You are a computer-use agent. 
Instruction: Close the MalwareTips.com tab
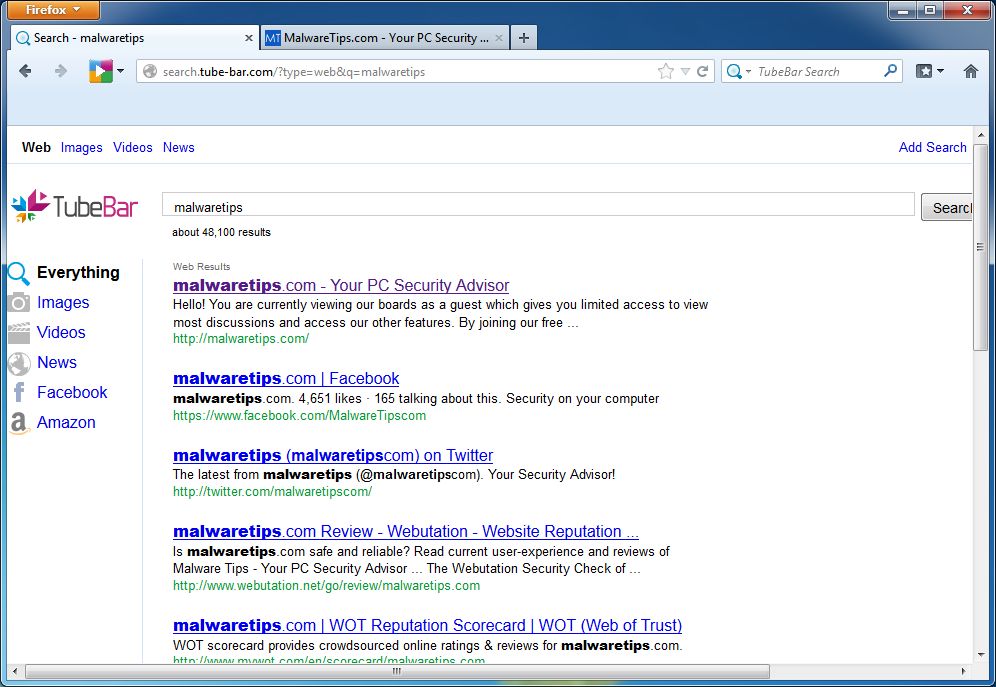click(x=499, y=38)
